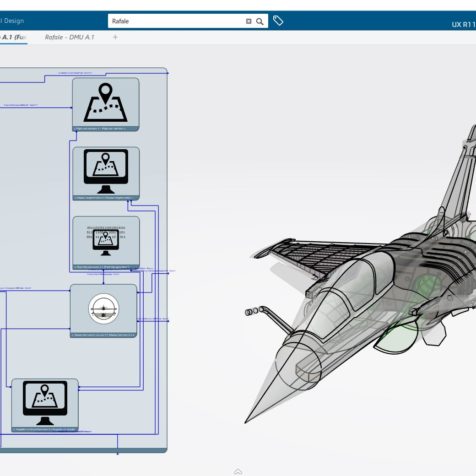Select the monitor map display block below the route block
Viewport: 476px width, 476px height.
[x=106, y=173]
